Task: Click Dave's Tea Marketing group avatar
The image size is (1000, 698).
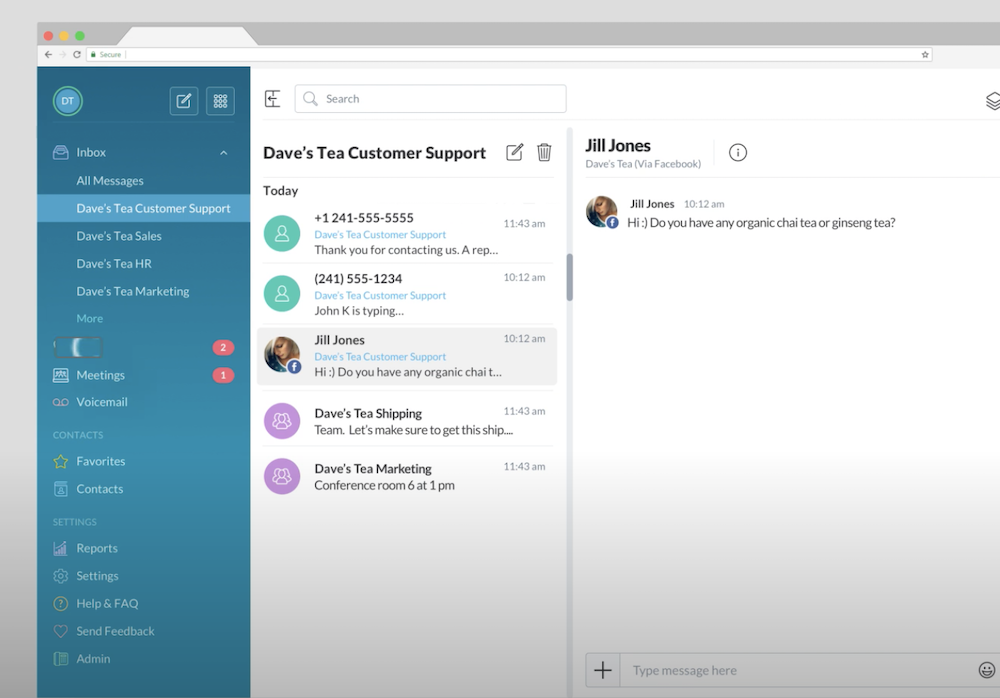Action: pyautogui.click(x=282, y=476)
